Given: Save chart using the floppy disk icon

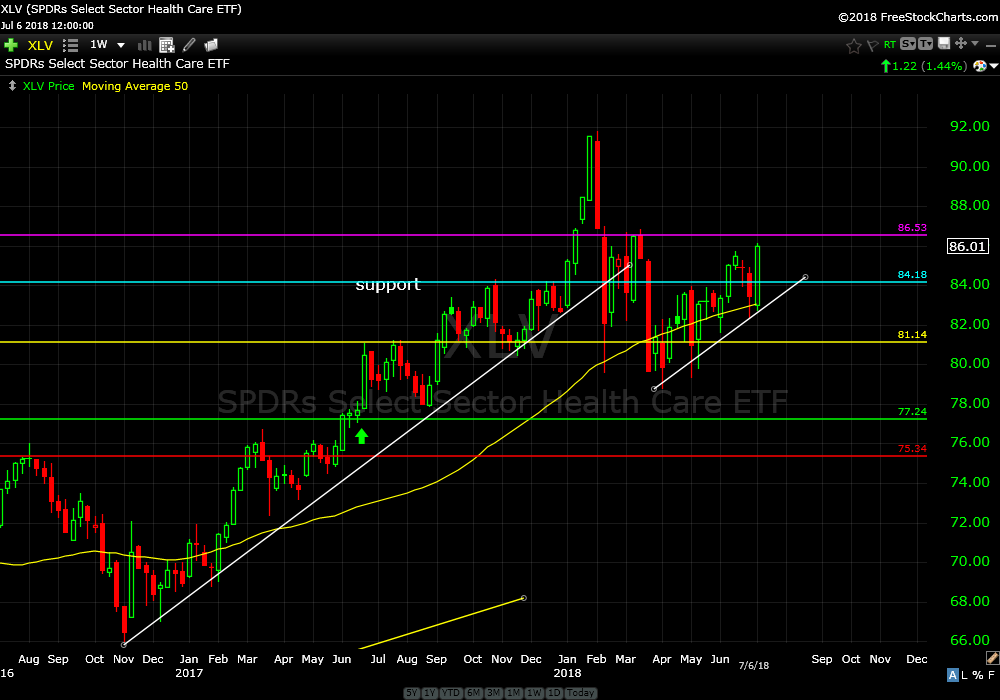Looking at the screenshot, I should click(x=942, y=44).
